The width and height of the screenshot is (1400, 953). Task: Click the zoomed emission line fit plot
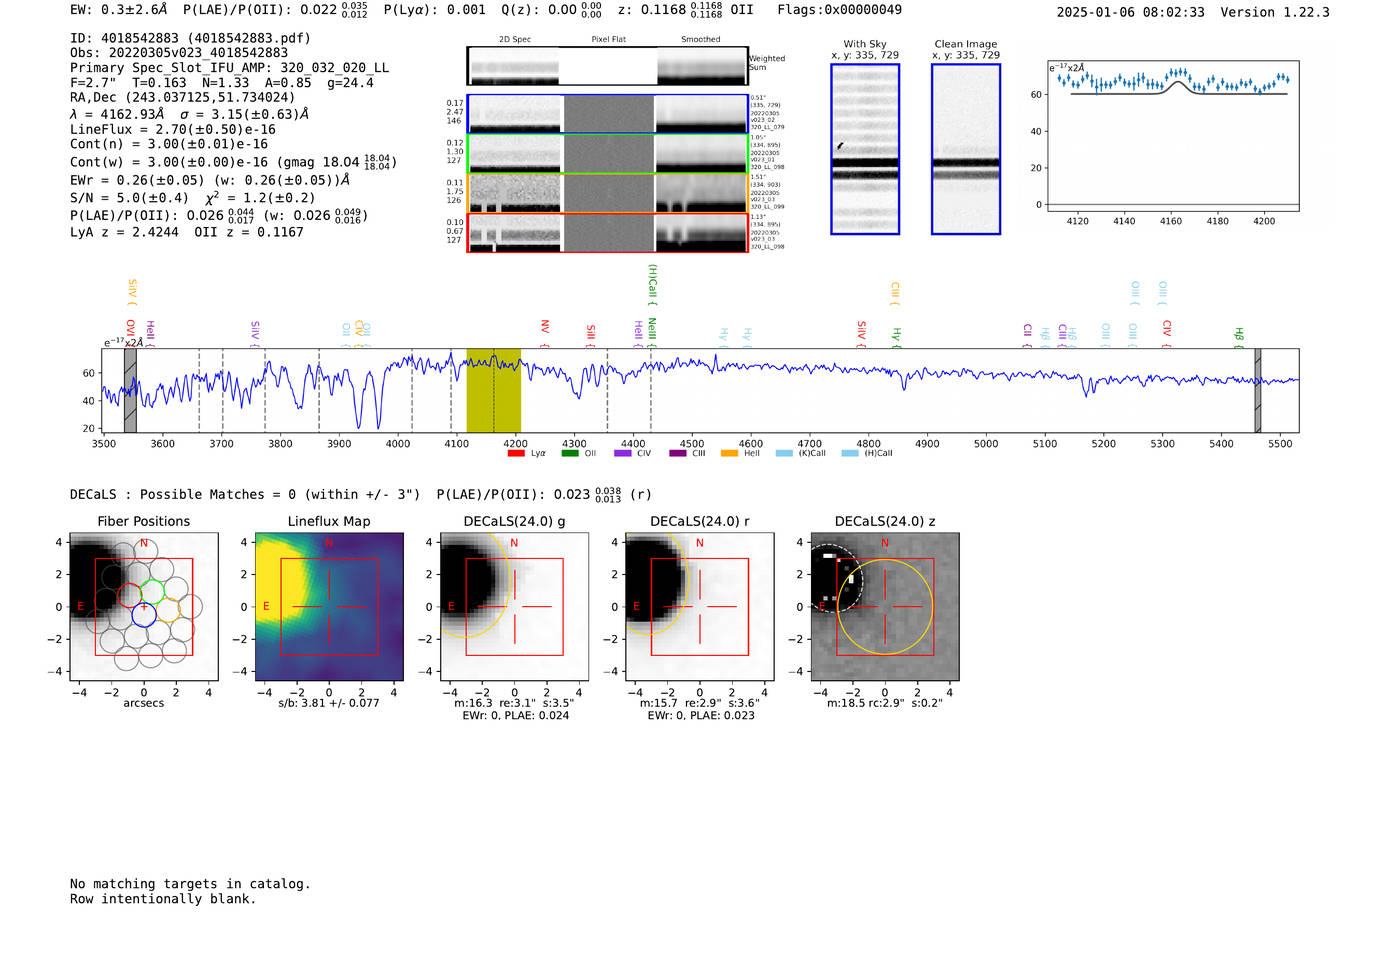tap(1173, 136)
